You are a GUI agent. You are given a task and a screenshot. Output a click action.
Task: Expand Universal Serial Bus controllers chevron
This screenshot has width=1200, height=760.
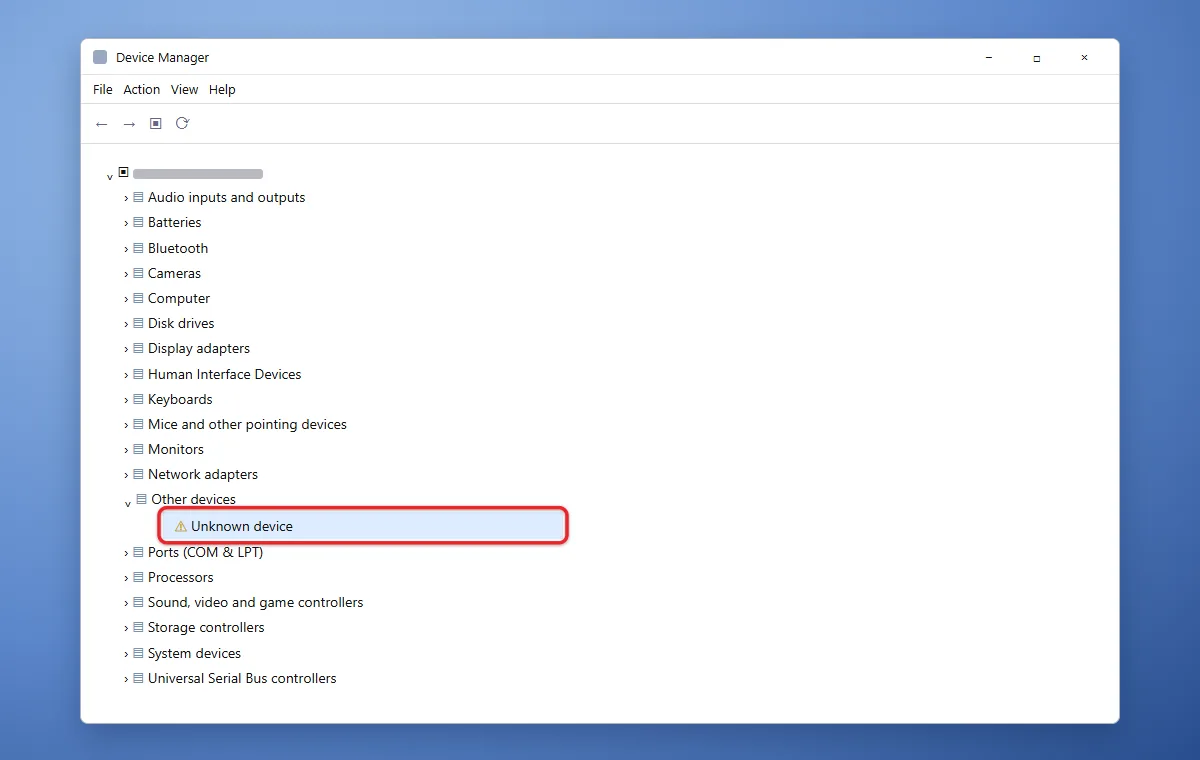(x=127, y=679)
